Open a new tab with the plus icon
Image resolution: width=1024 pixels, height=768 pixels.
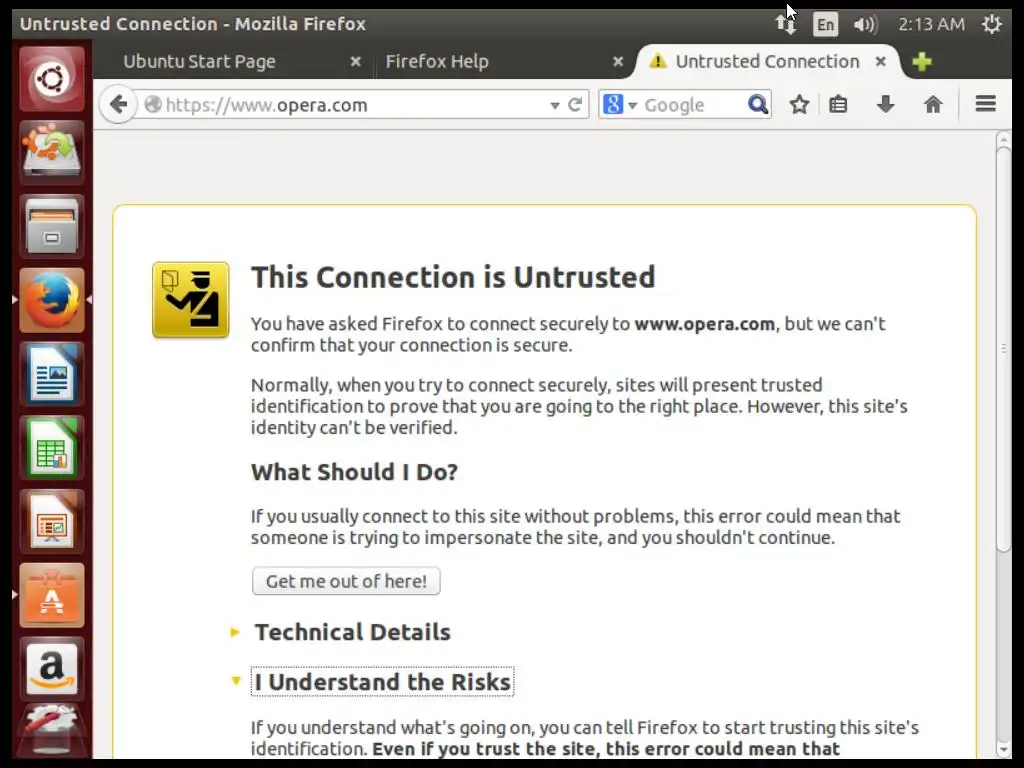921,61
